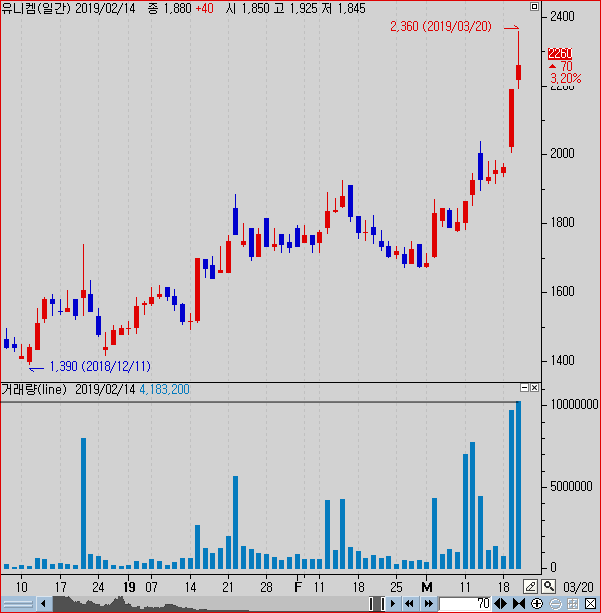Click the circled plus crosshair icon

coord(537,604)
